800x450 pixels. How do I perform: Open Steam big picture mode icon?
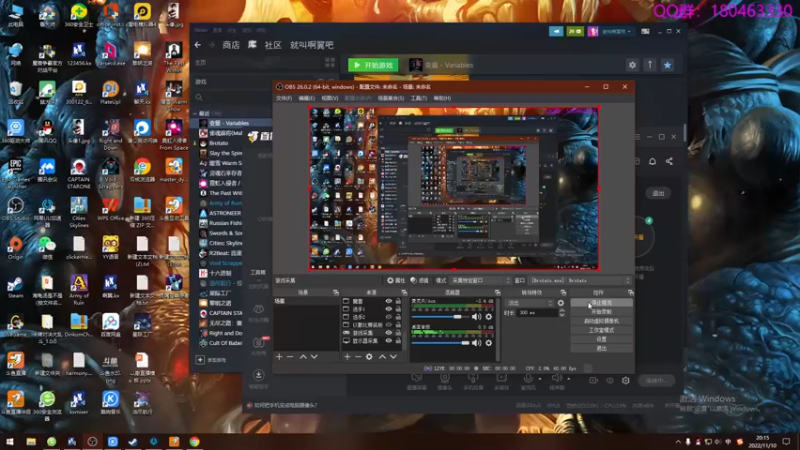[x=645, y=31]
